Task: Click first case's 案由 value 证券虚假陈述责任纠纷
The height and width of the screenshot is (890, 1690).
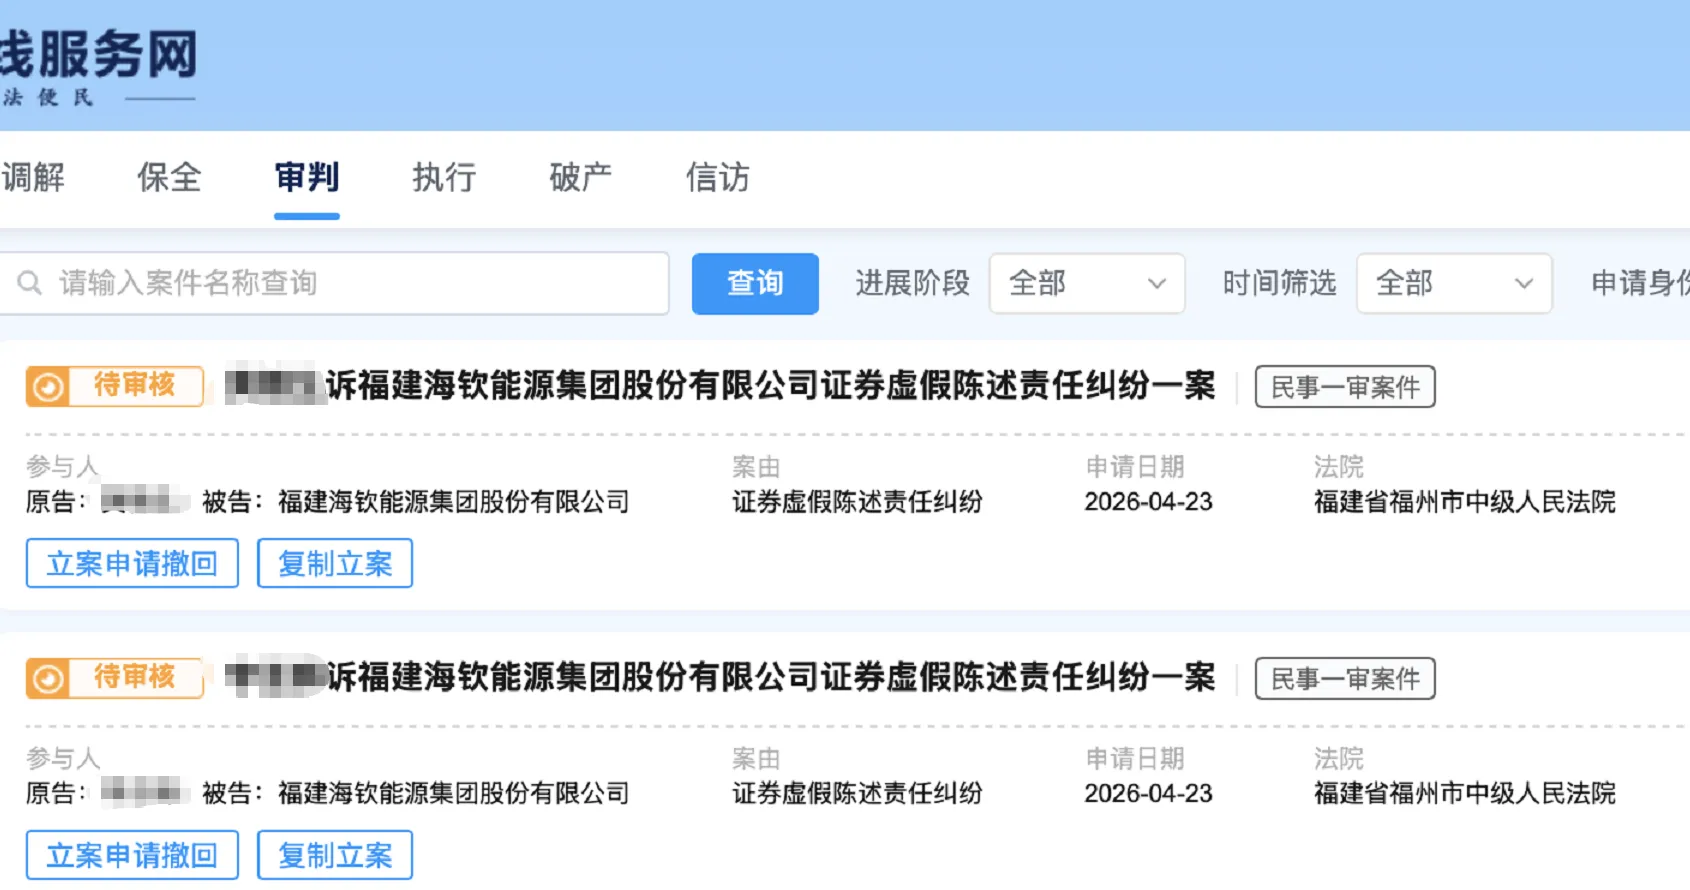Action: 857,502
